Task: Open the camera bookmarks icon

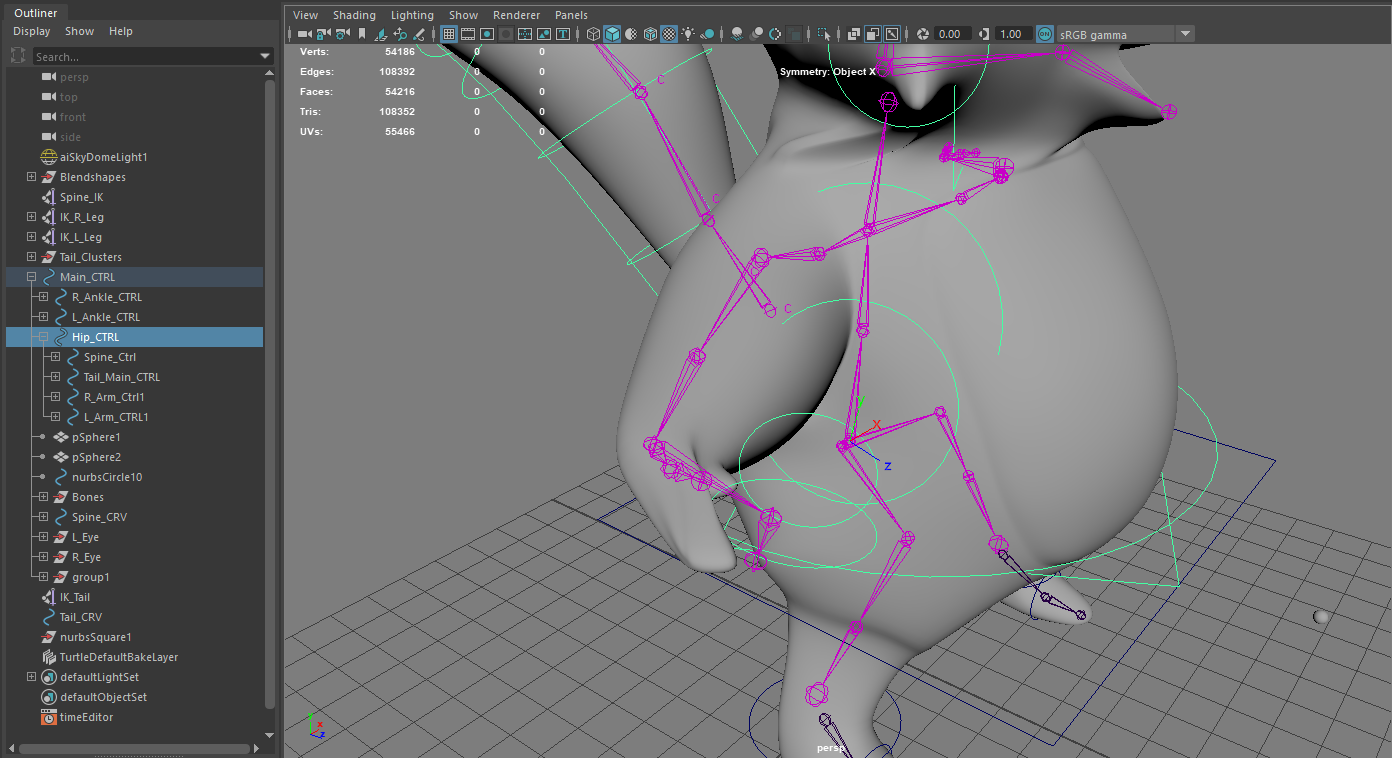Action: click(x=361, y=33)
